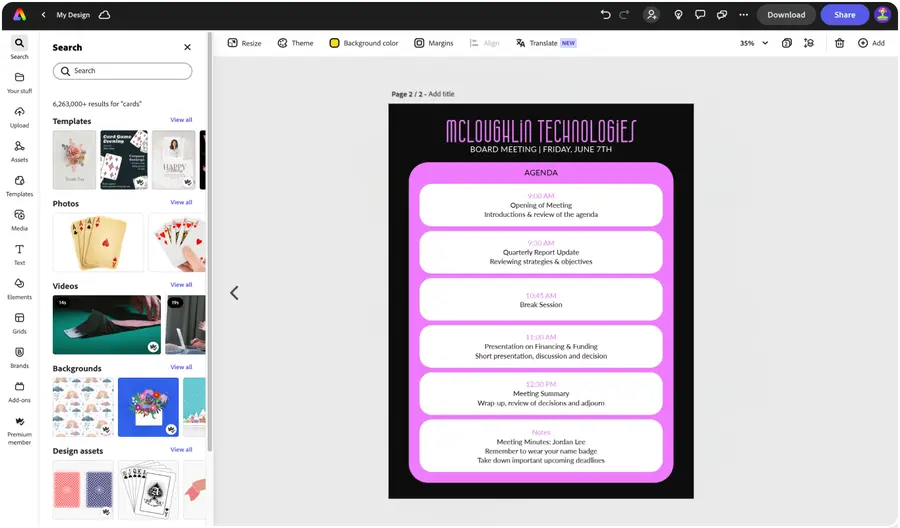Open the Margins toolbar option

coord(434,43)
